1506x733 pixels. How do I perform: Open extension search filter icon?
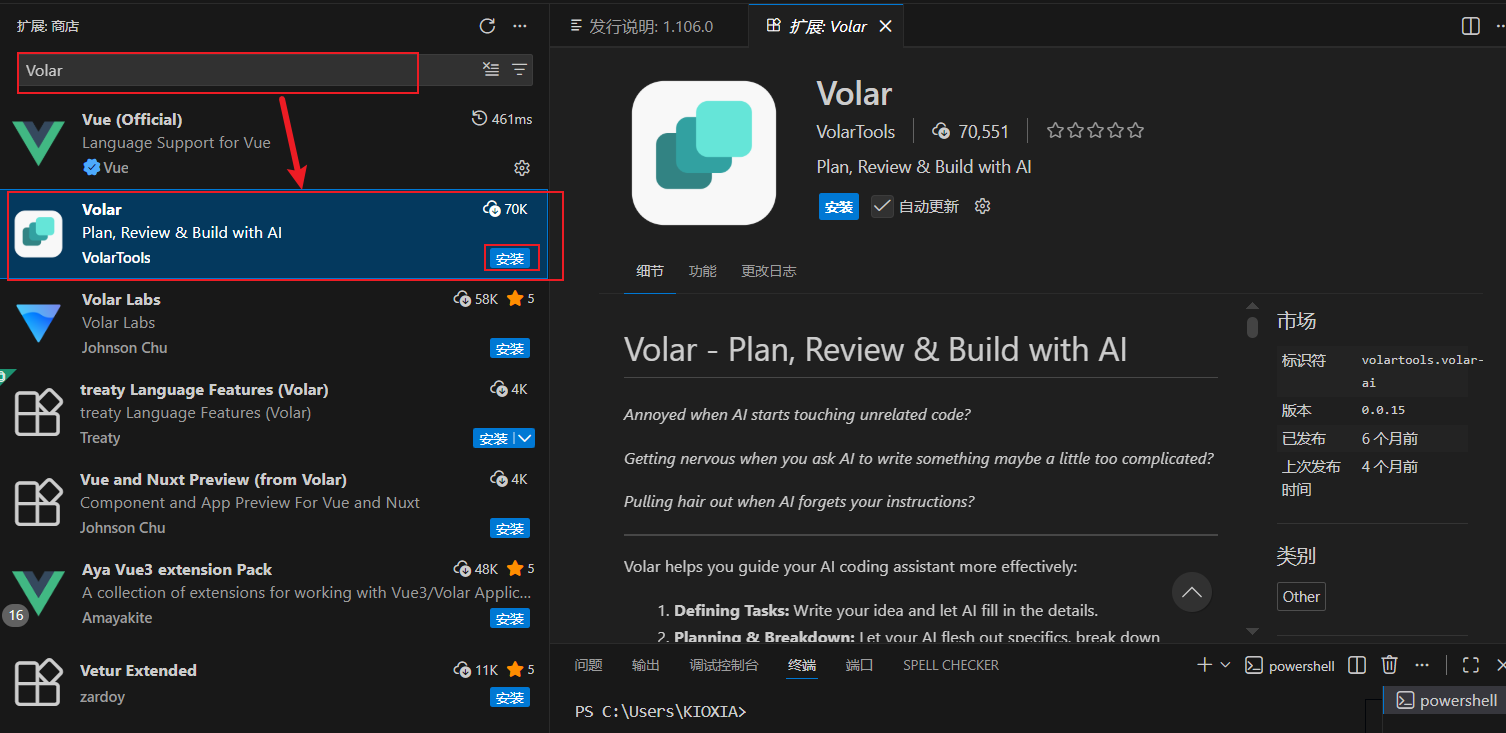tap(519, 69)
